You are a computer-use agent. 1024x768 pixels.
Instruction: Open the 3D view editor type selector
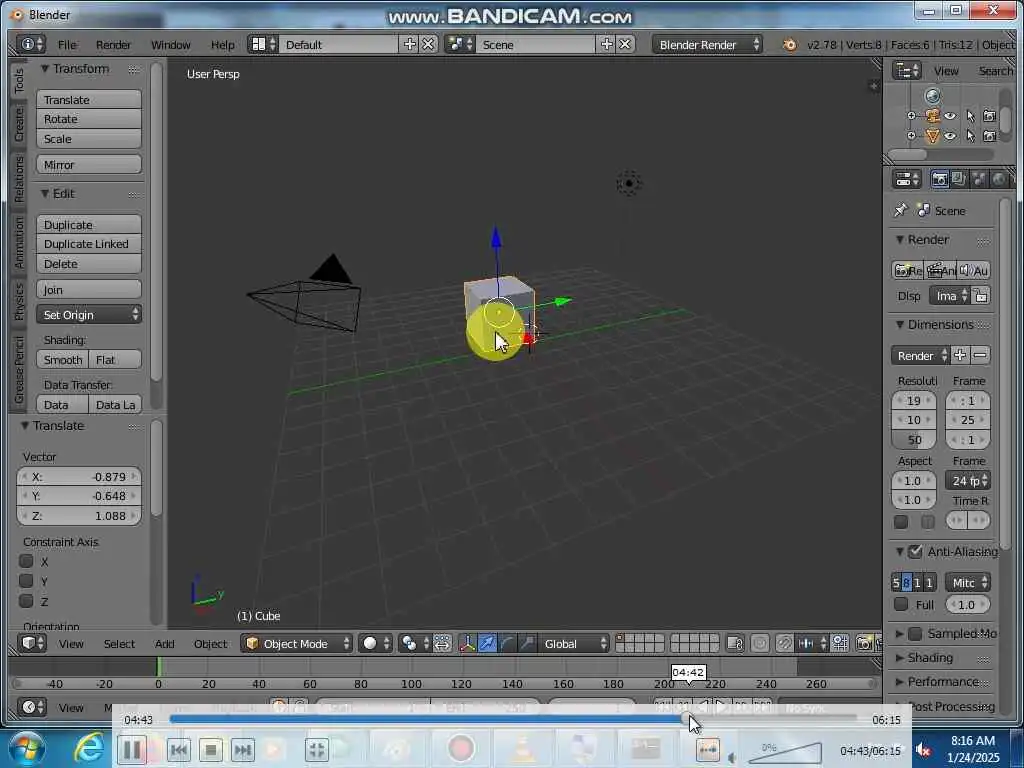[x=32, y=643]
